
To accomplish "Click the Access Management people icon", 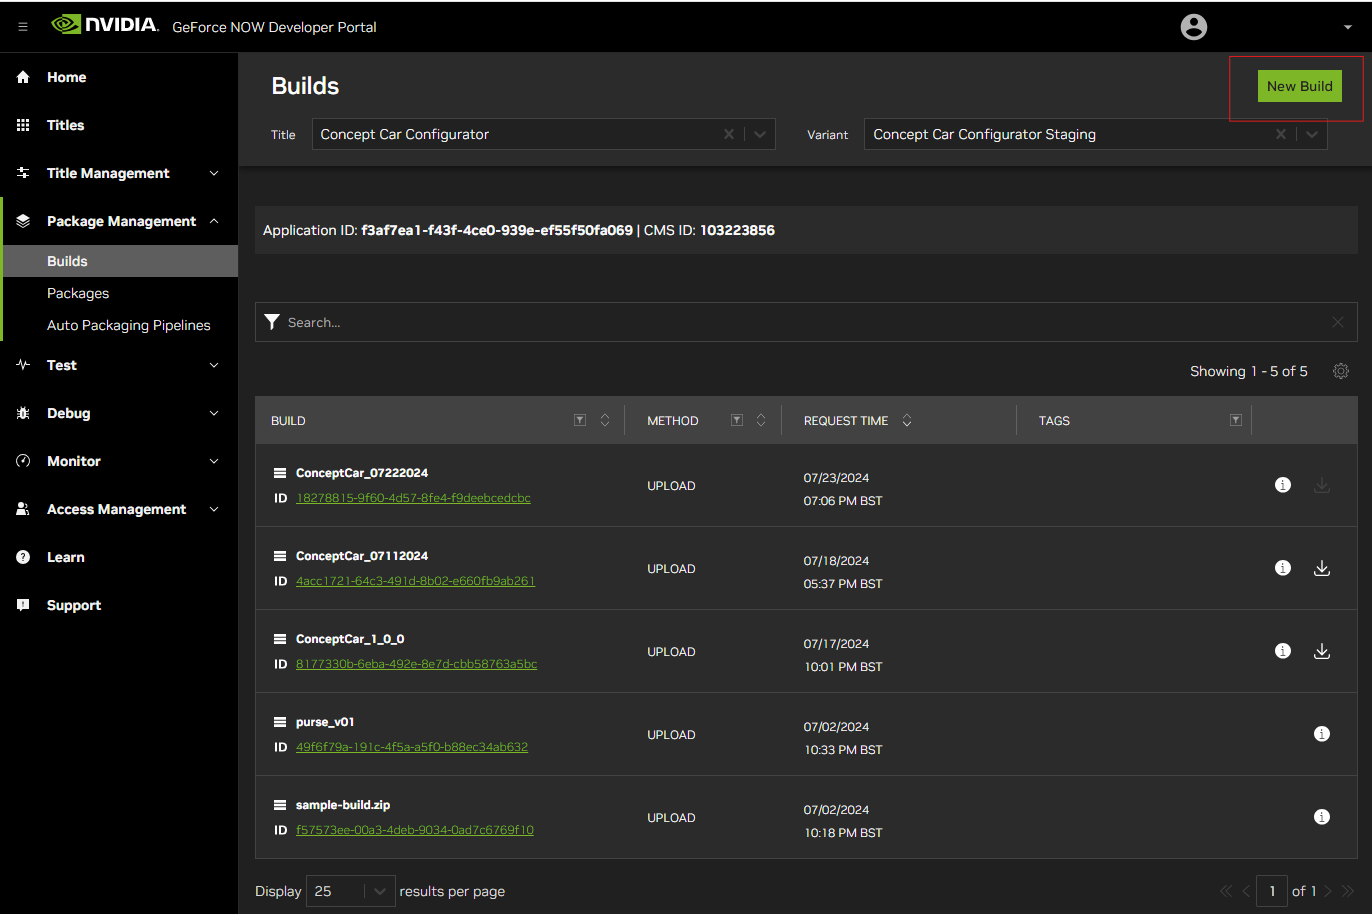I will click(23, 509).
